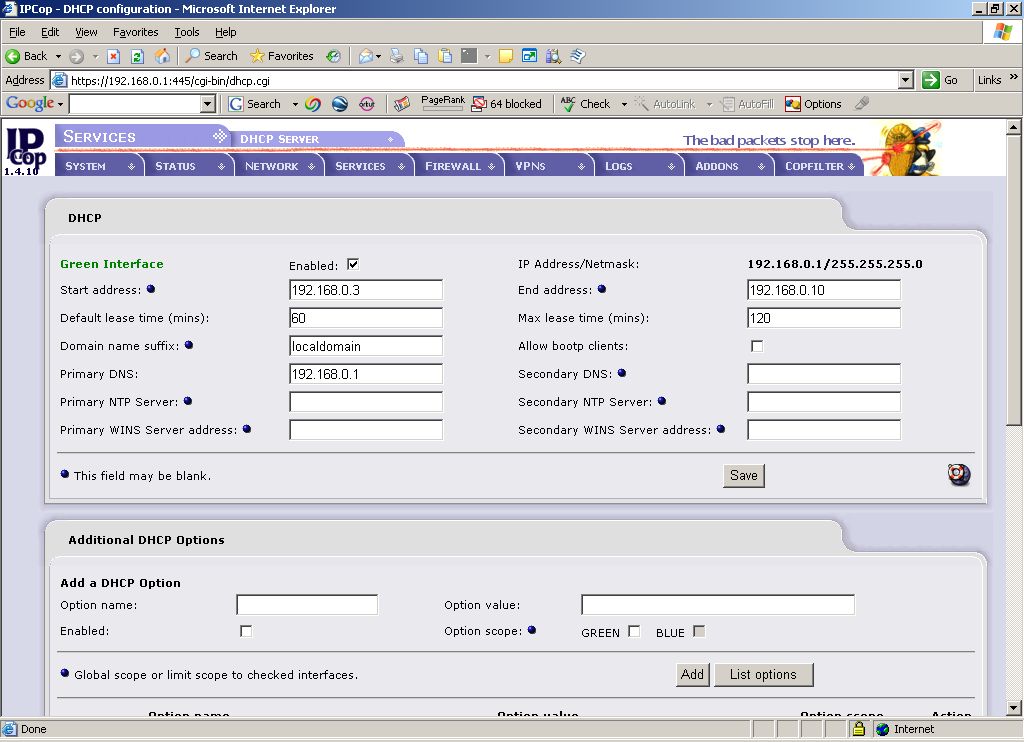Open the History icon
1024x742 pixels.
(x=334, y=56)
